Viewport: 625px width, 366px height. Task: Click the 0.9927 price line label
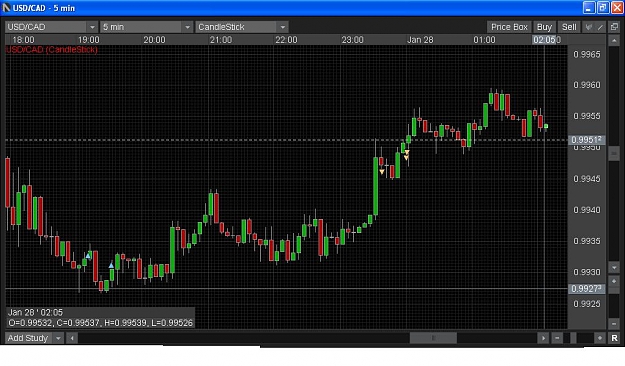tap(586, 289)
